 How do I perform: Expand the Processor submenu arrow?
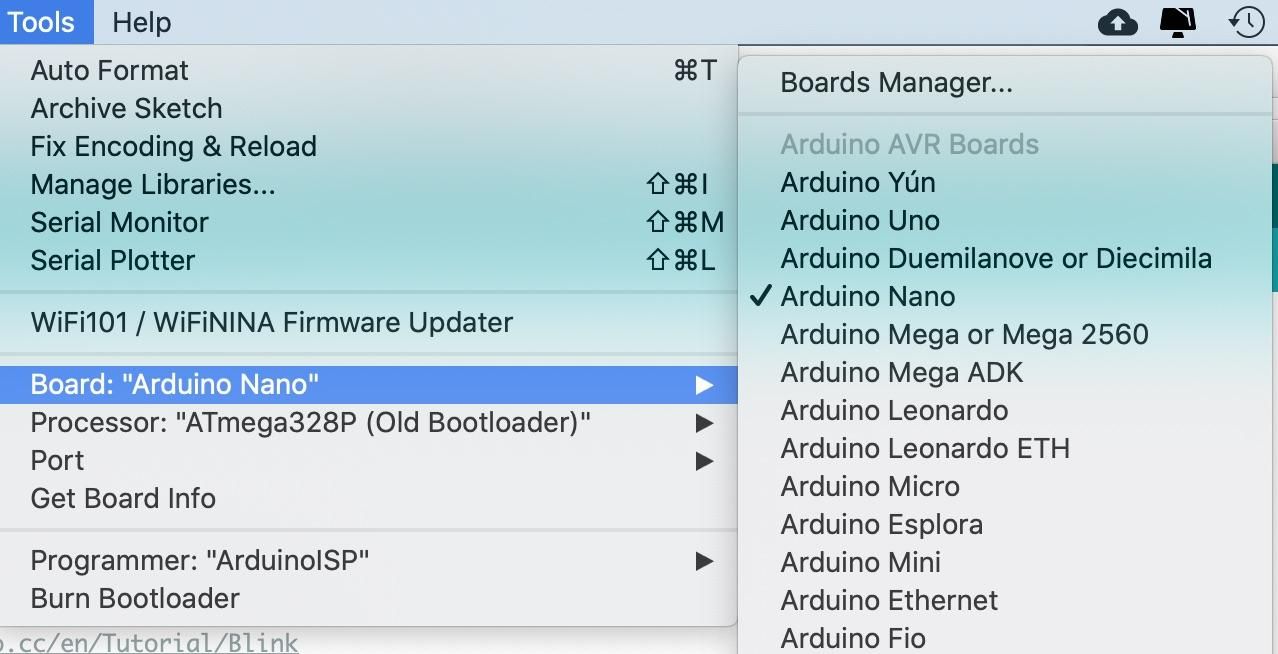(704, 423)
